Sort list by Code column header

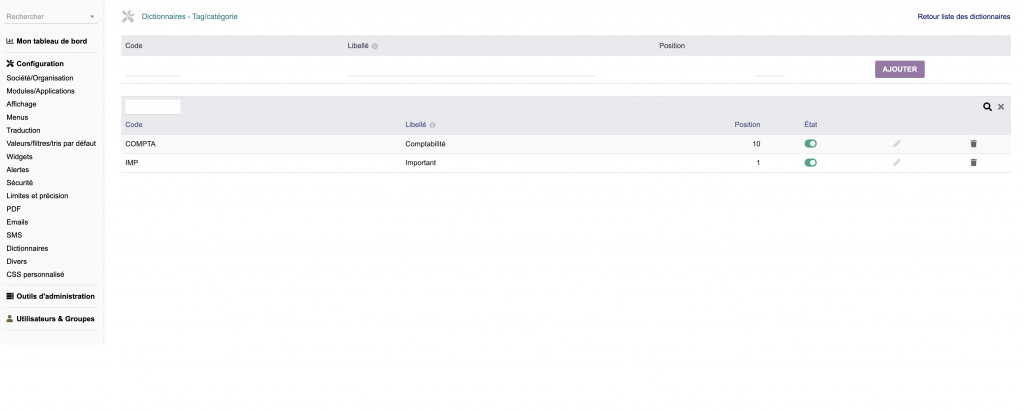point(134,125)
